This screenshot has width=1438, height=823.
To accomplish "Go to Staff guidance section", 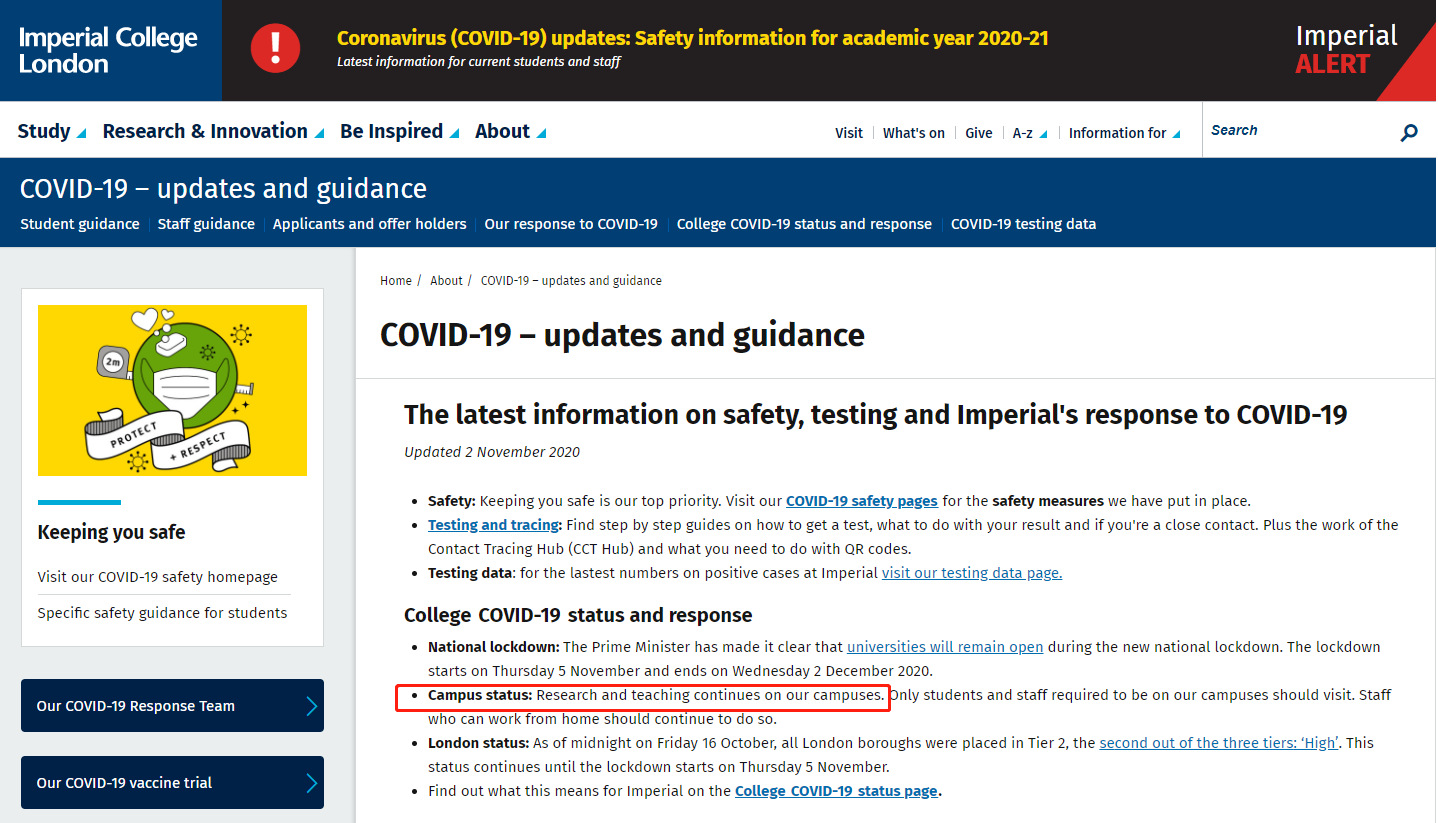I will [206, 224].
